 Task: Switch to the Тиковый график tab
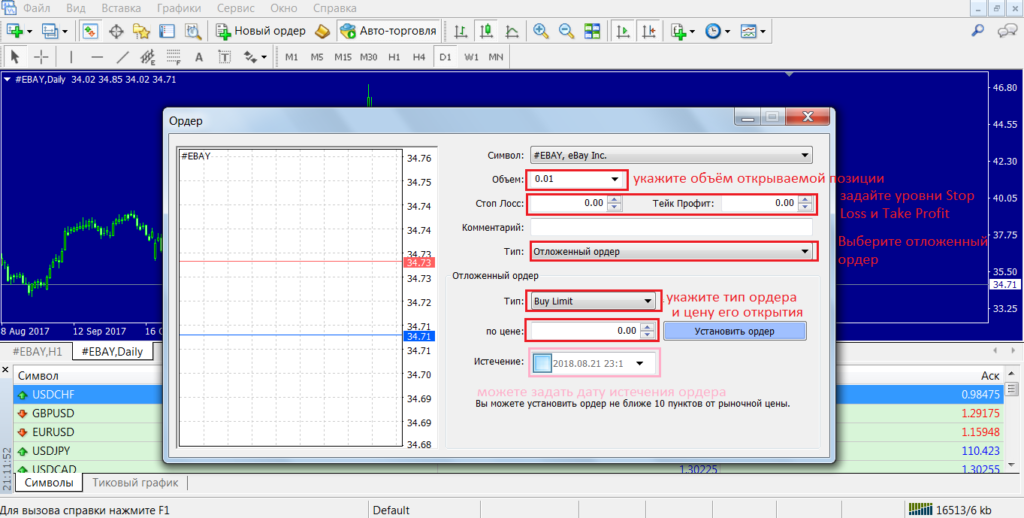click(x=135, y=483)
